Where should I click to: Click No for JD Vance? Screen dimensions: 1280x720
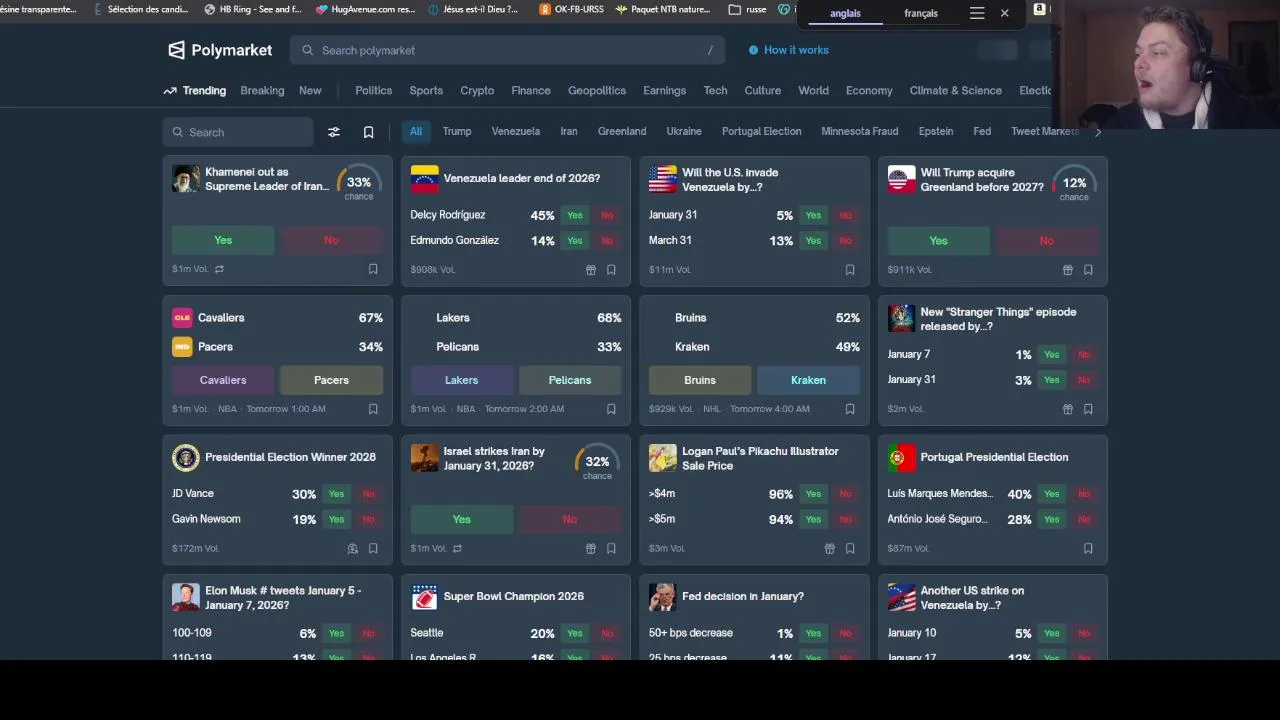pyautogui.click(x=368, y=494)
